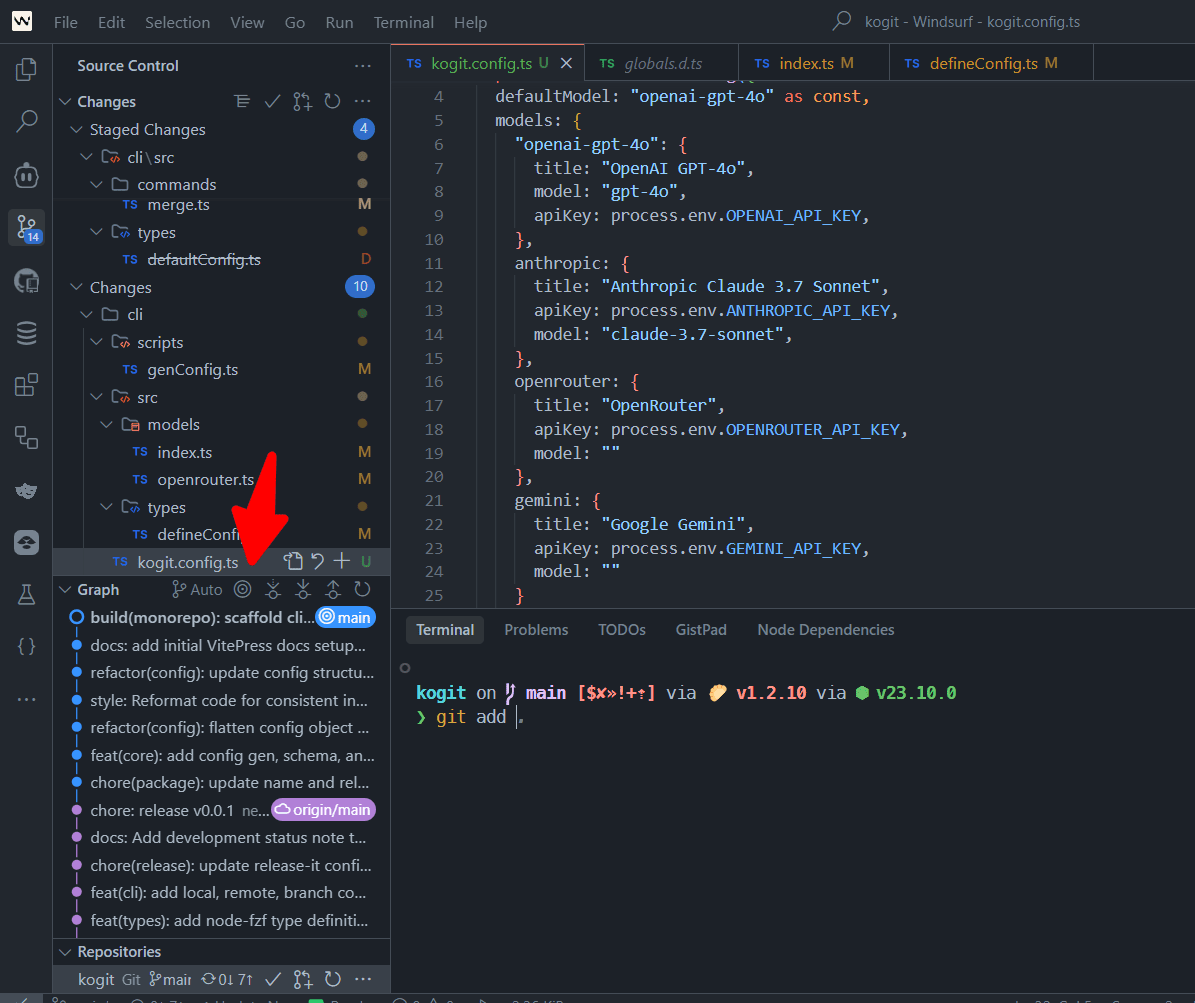The height and width of the screenshot is (1003, 1195).
Task: Collapse the scripts folder
Action: pos(96,342)
